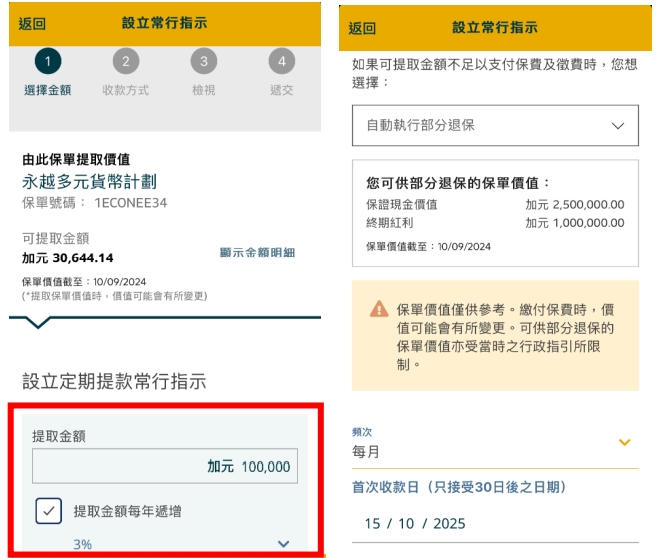
Task: Select the 永越多元貨幣計劃 policy name
Action: (89, 182)
